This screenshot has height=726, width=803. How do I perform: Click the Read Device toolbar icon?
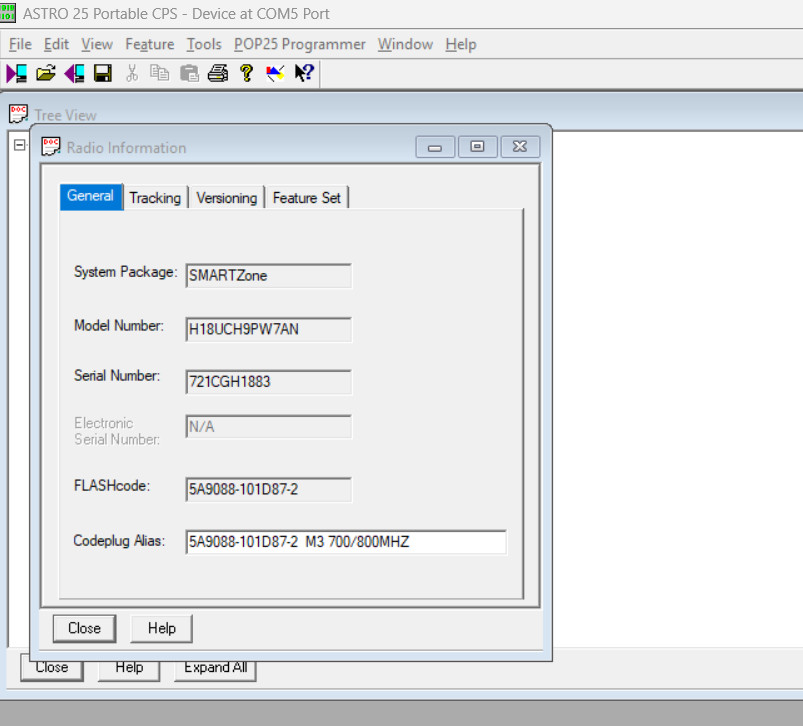[16, 73]
